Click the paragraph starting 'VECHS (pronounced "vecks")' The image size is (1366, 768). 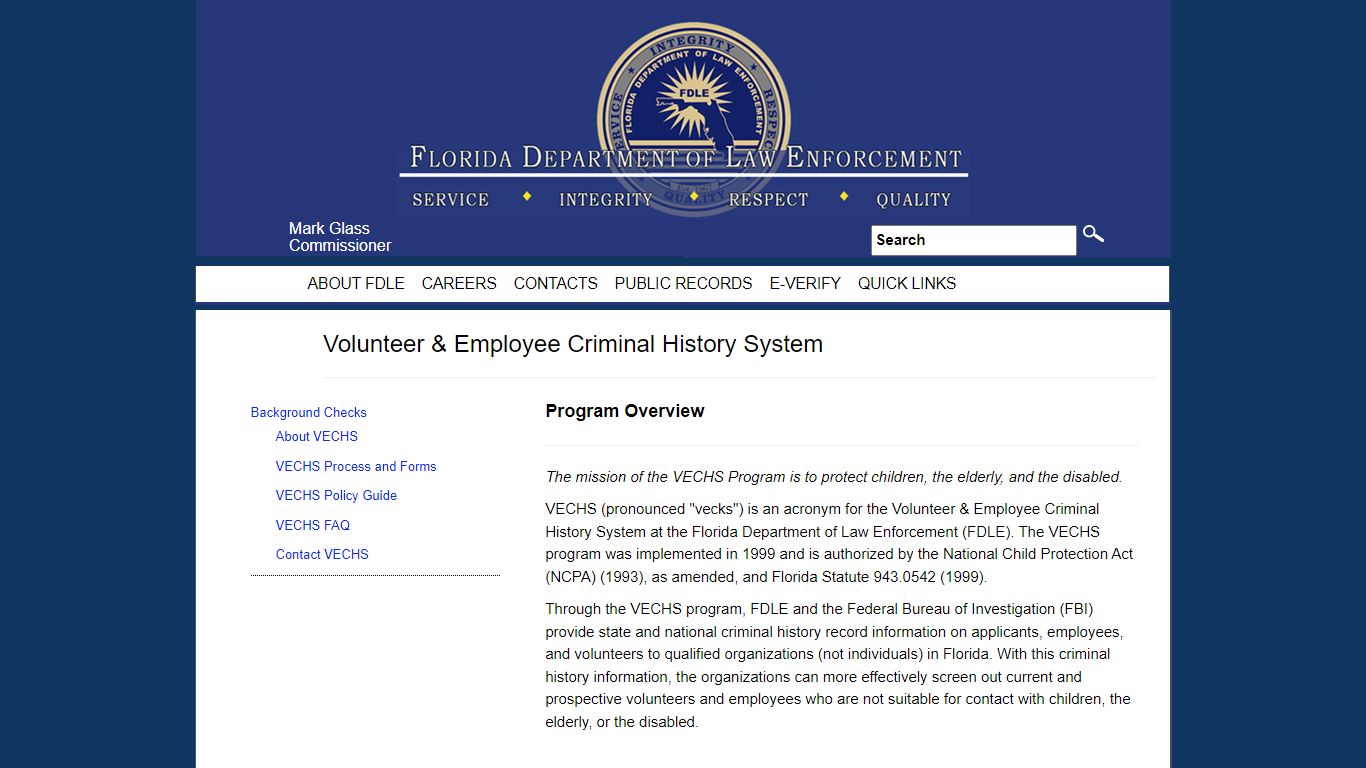click(x=839, y=543)
